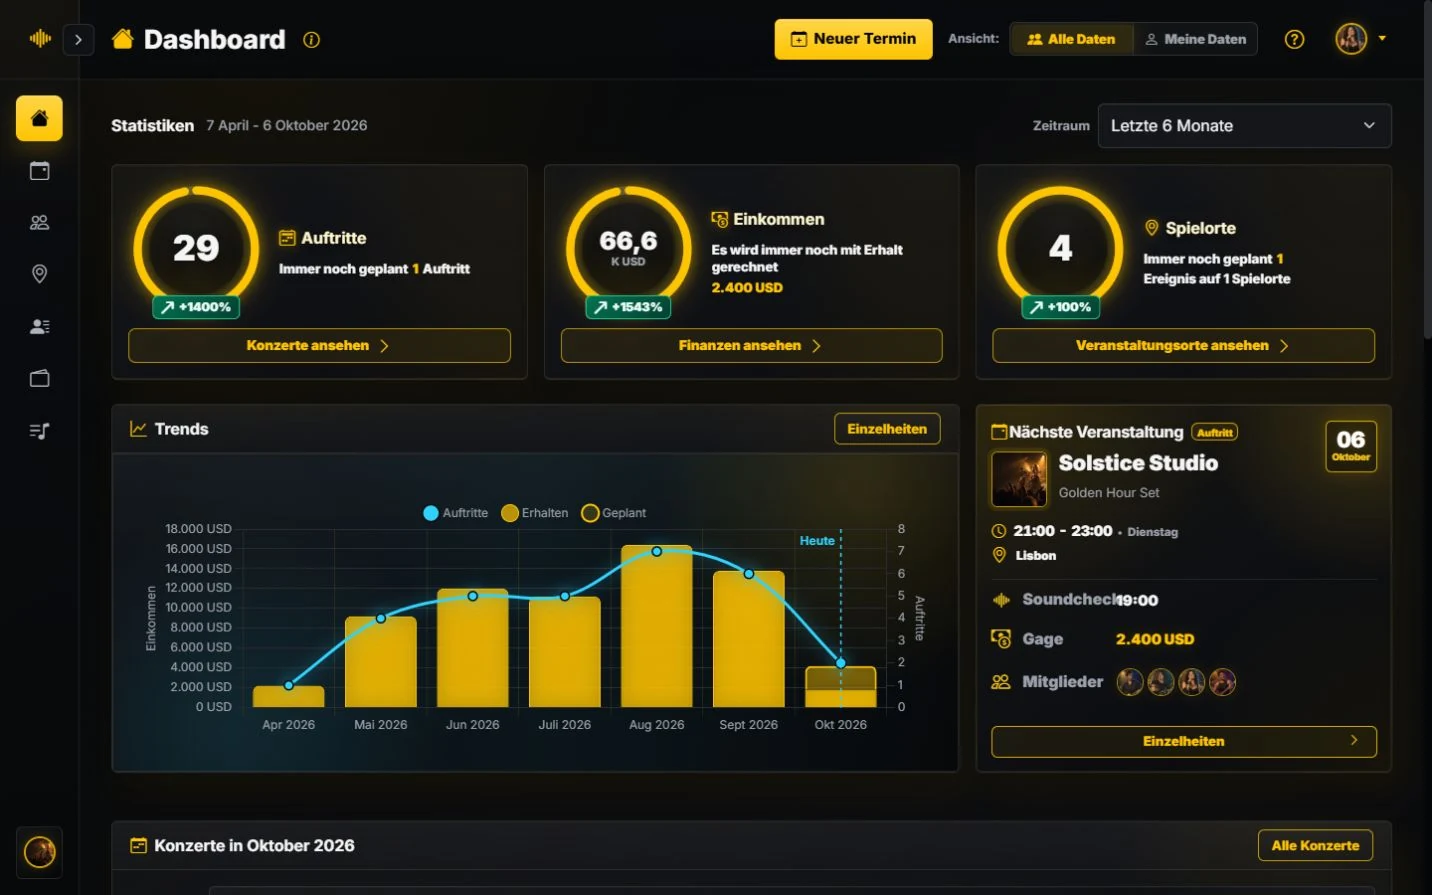The image size is (1432, 895).
Task: Expand the sidebar with the chevron button
Action: pyautogui.click(x=78, y=40)
